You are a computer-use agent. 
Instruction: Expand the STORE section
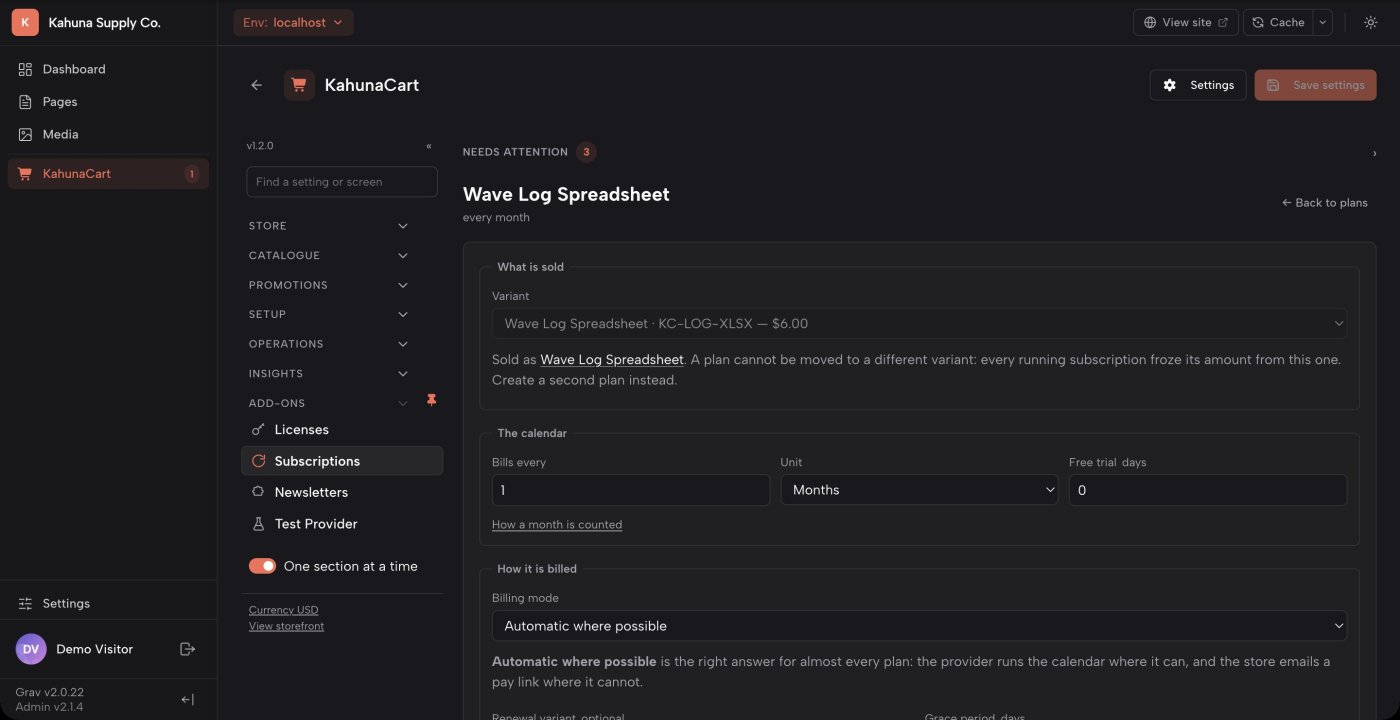coord(329,226)
